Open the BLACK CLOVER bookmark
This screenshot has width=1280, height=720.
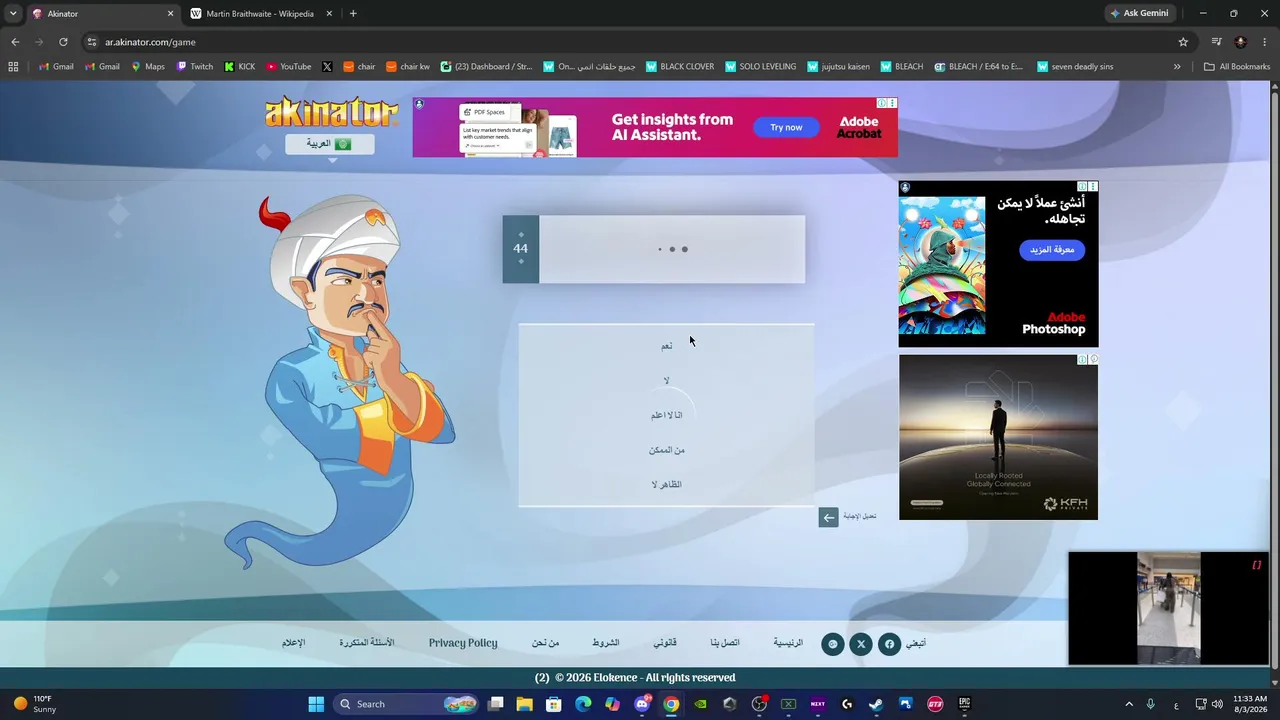click(x=680, y=67)
